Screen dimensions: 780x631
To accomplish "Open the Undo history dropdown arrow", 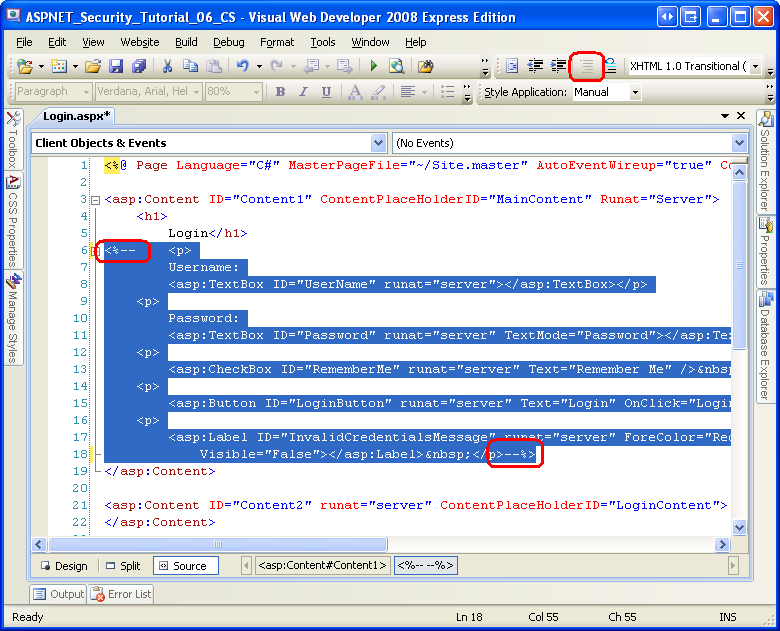I will (x=259, y=66).
